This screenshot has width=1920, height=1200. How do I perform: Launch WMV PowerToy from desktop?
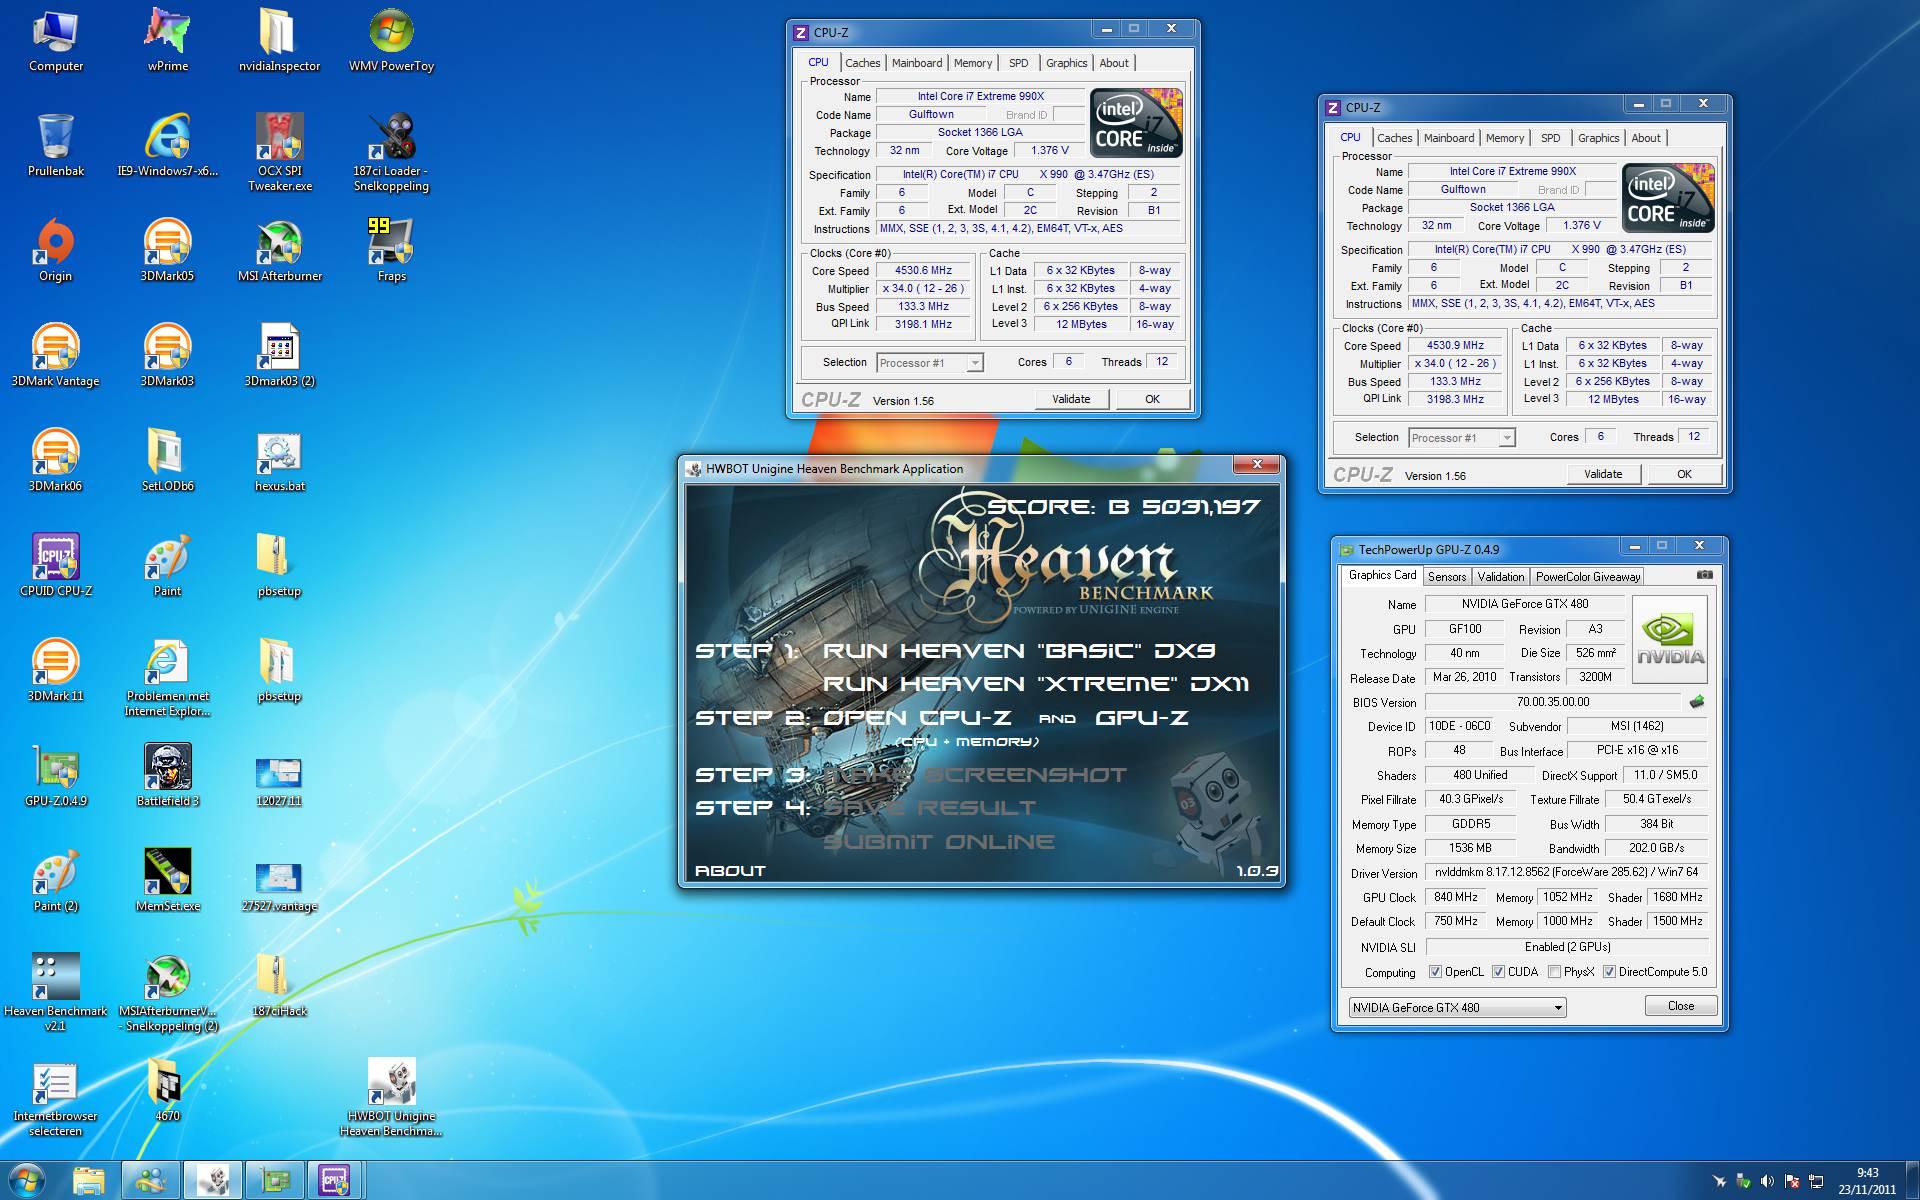pos(391,40)
